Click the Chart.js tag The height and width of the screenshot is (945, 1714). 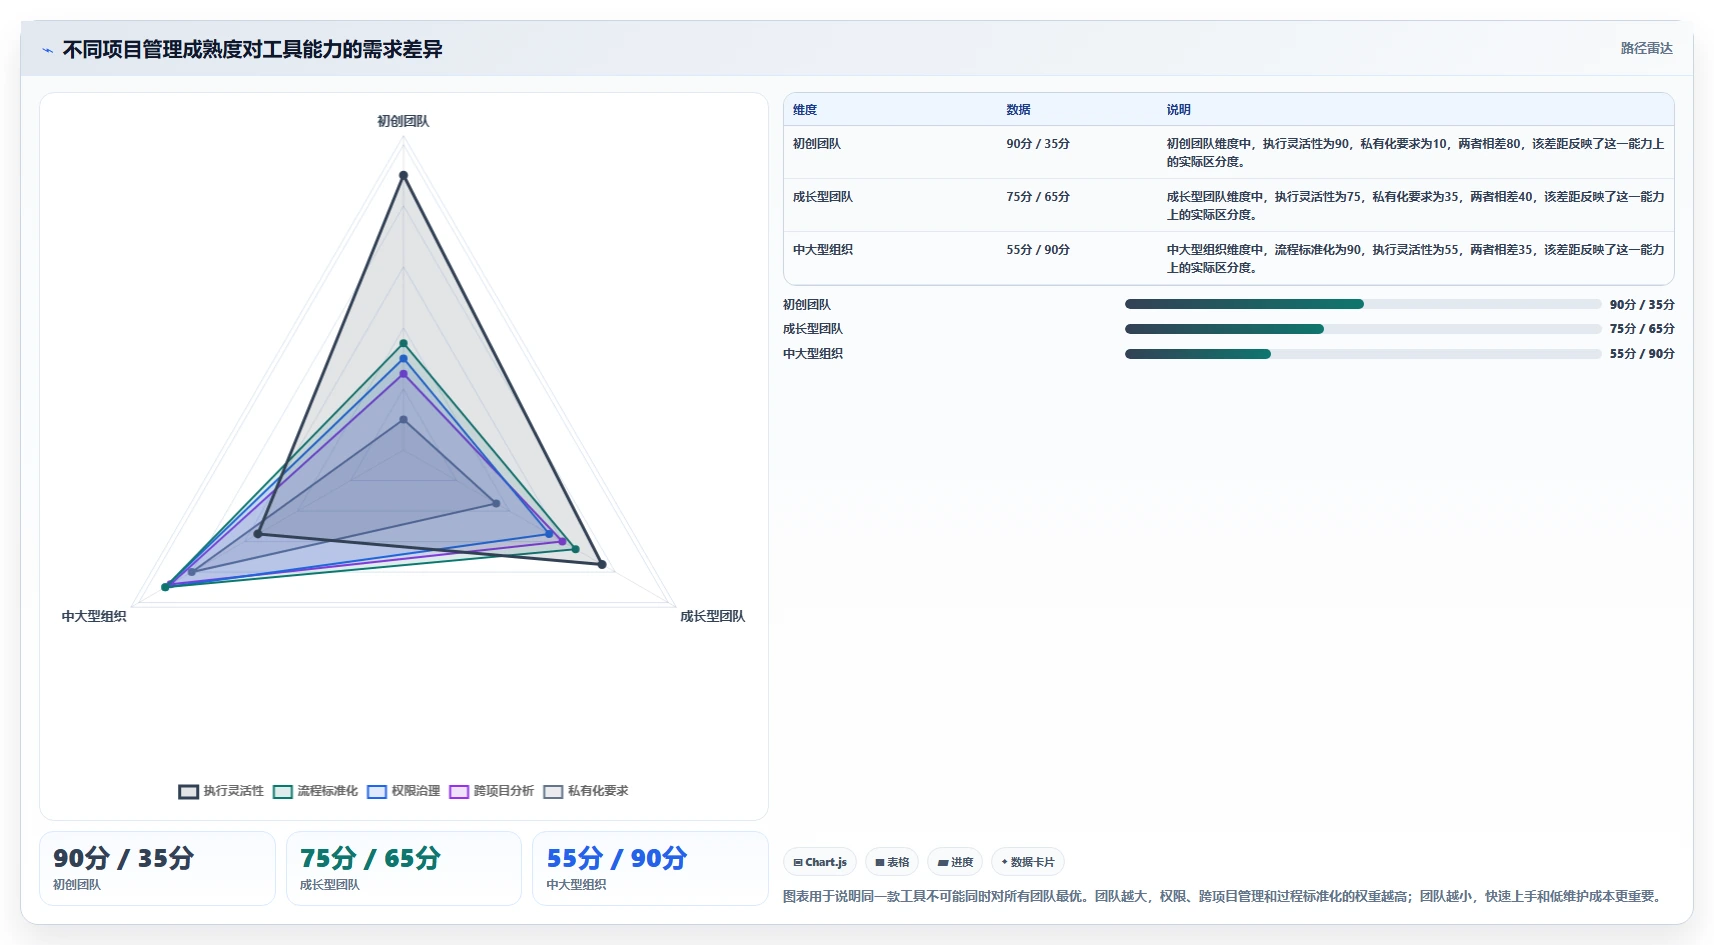coord(820,862)
